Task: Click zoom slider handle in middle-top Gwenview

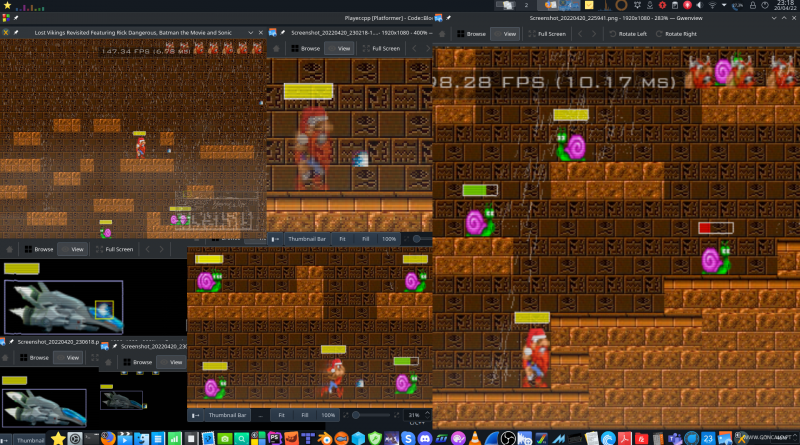Action: coord(417,239)
